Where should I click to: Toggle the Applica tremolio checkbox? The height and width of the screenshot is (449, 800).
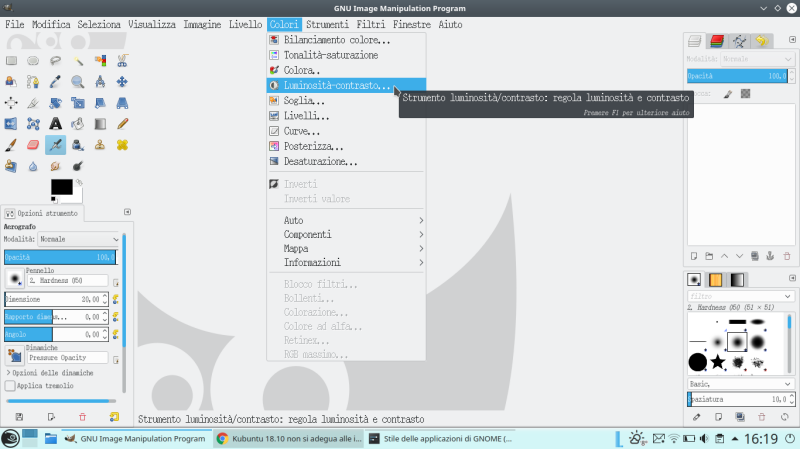pyautogui.click(x=10, y=386)
